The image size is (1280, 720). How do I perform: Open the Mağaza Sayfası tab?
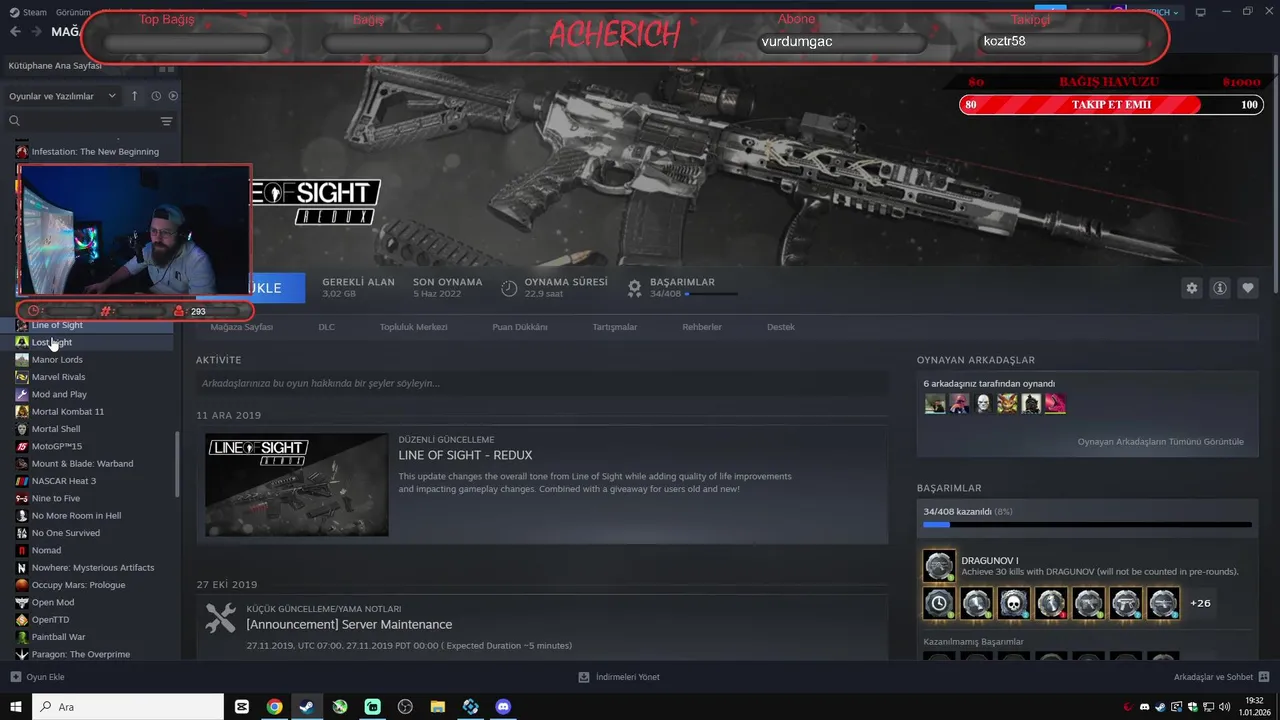pos(241,327)
